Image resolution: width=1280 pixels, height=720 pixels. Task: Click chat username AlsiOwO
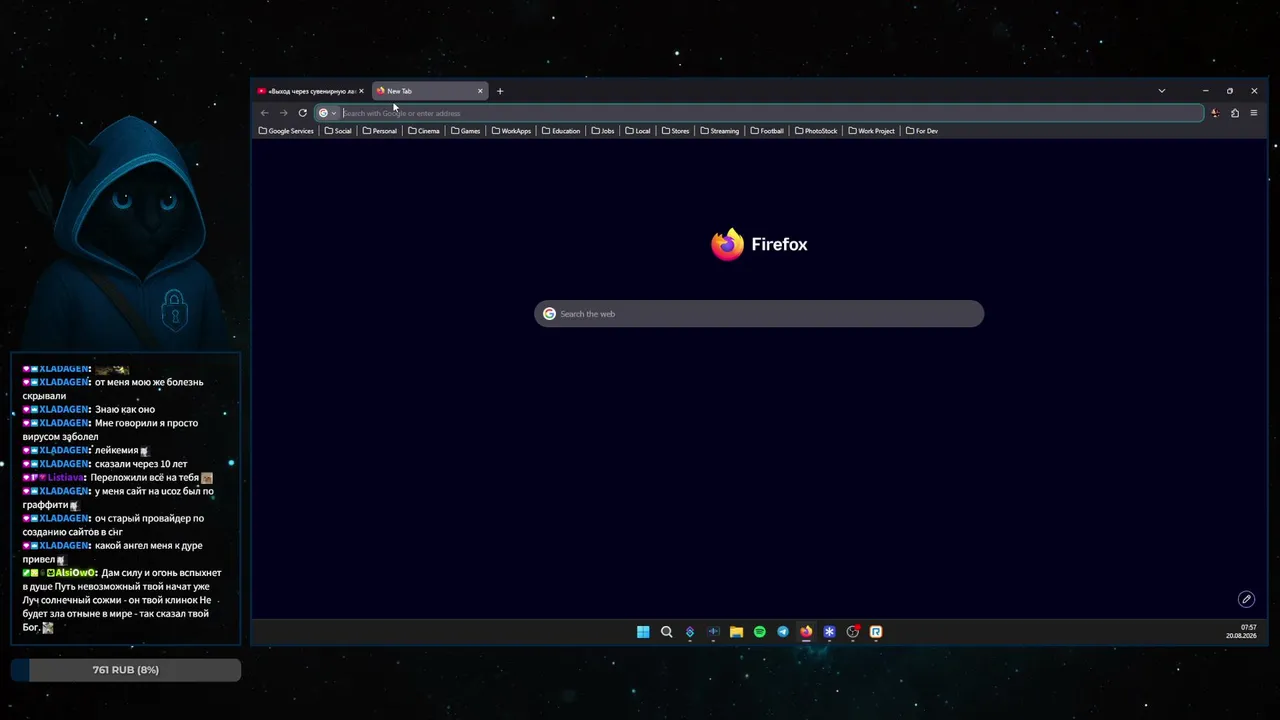pos(76,573)
